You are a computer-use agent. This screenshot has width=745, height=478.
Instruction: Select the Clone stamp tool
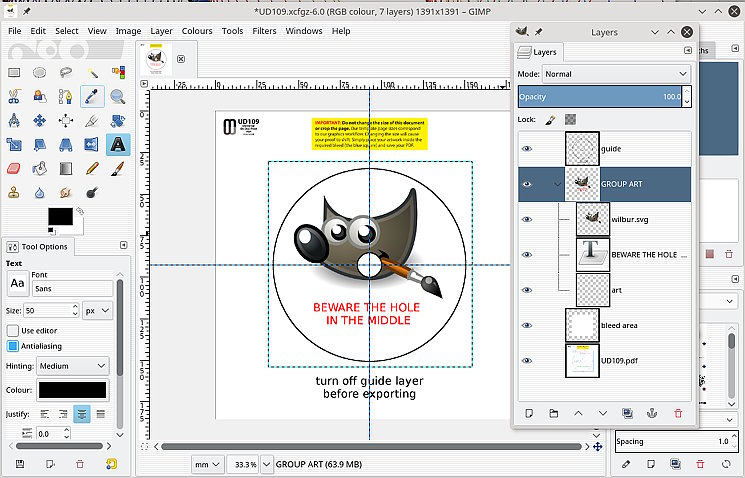[x=14, y=192]
